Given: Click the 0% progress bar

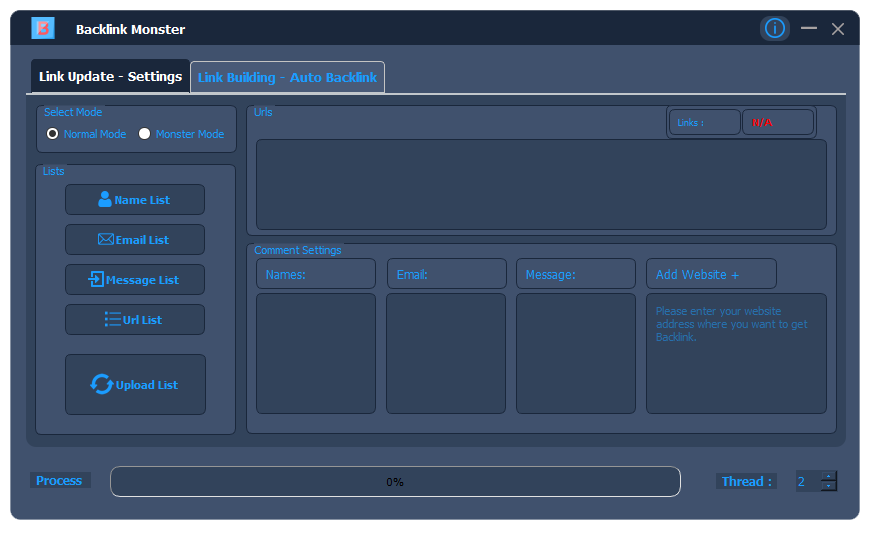Looking at the screenshot, I should coord(395,482).
